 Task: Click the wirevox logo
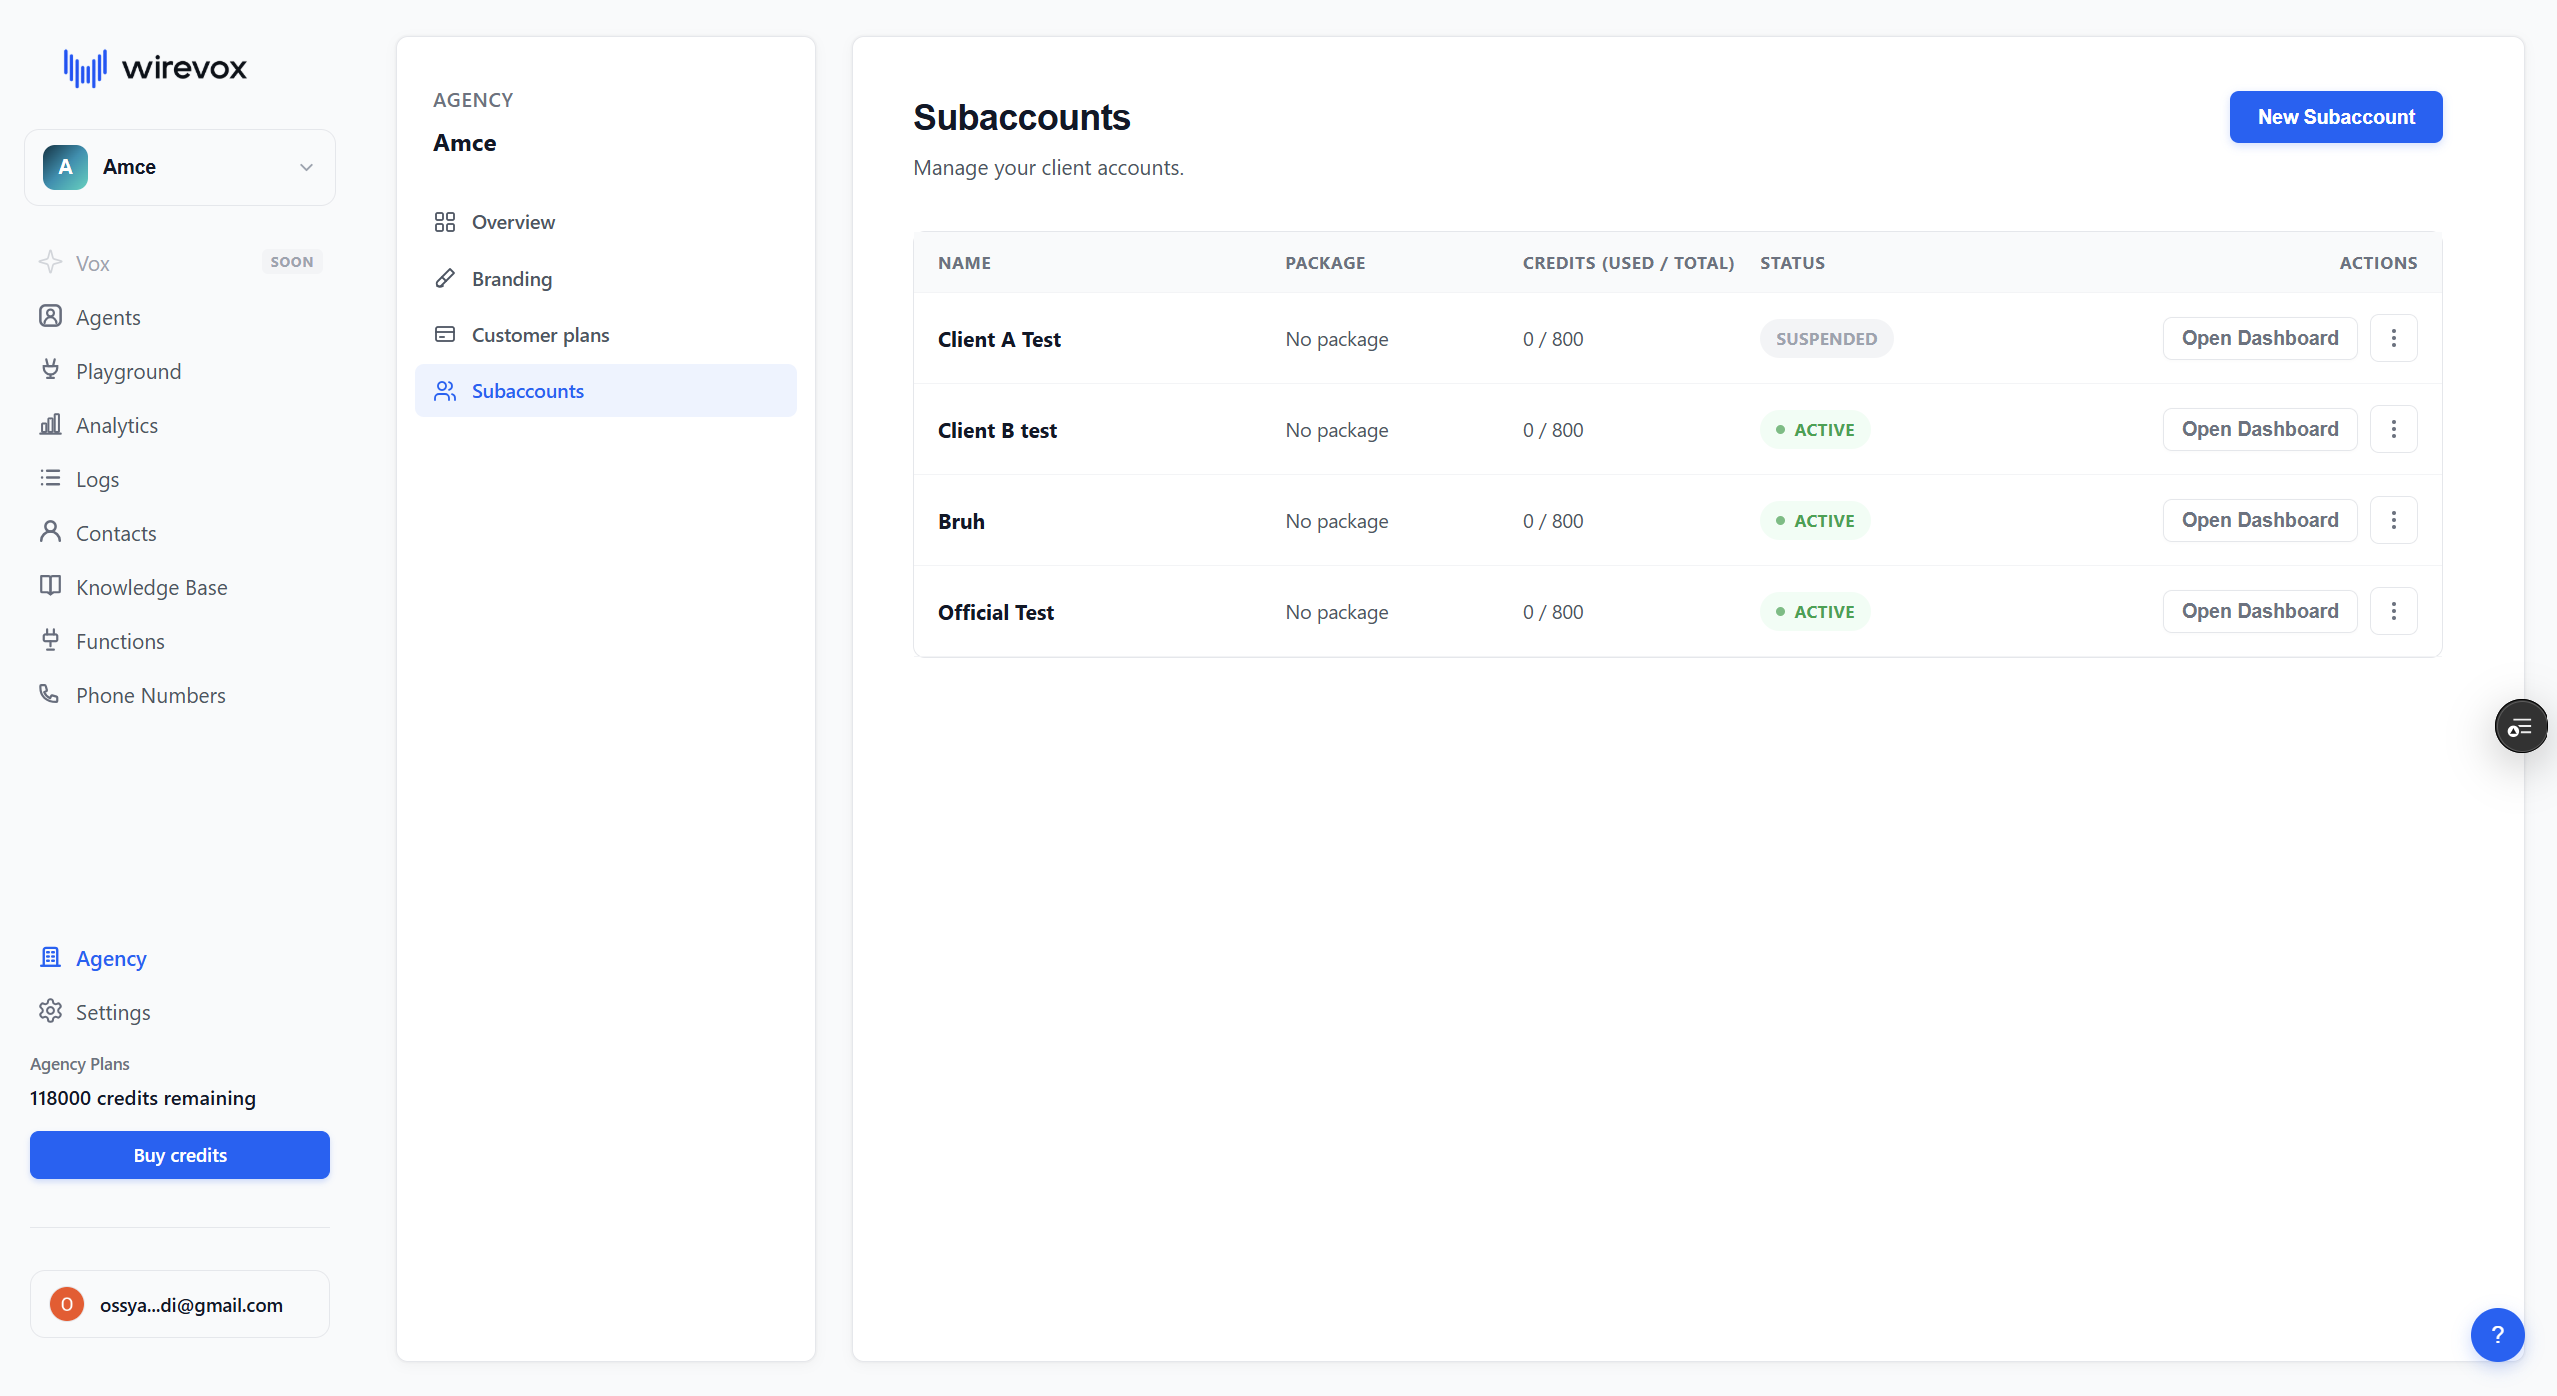(x=155, y=68)
